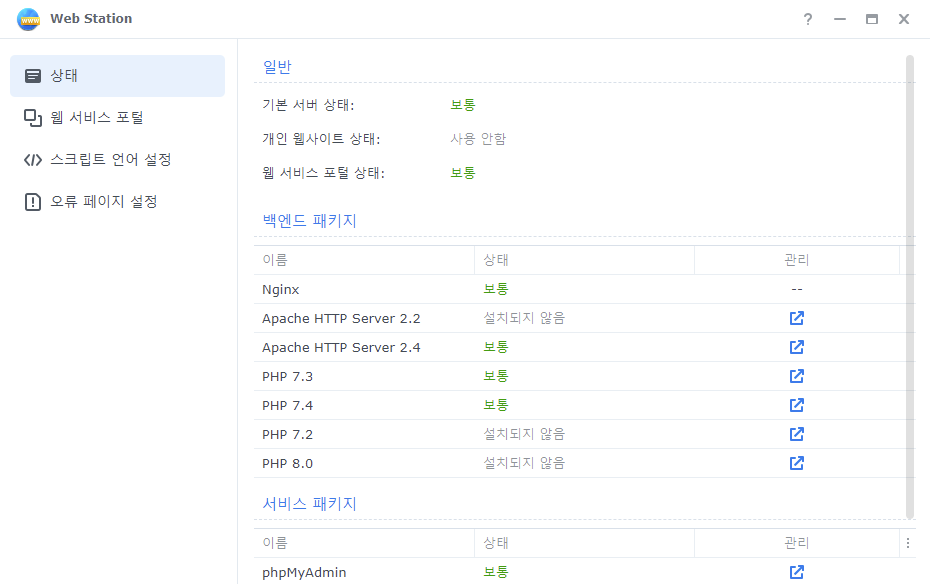Image resolution: width=930 pixels, height=584 pixels.
Task: Close the Web Station window
Action: [x=904, y=19]
